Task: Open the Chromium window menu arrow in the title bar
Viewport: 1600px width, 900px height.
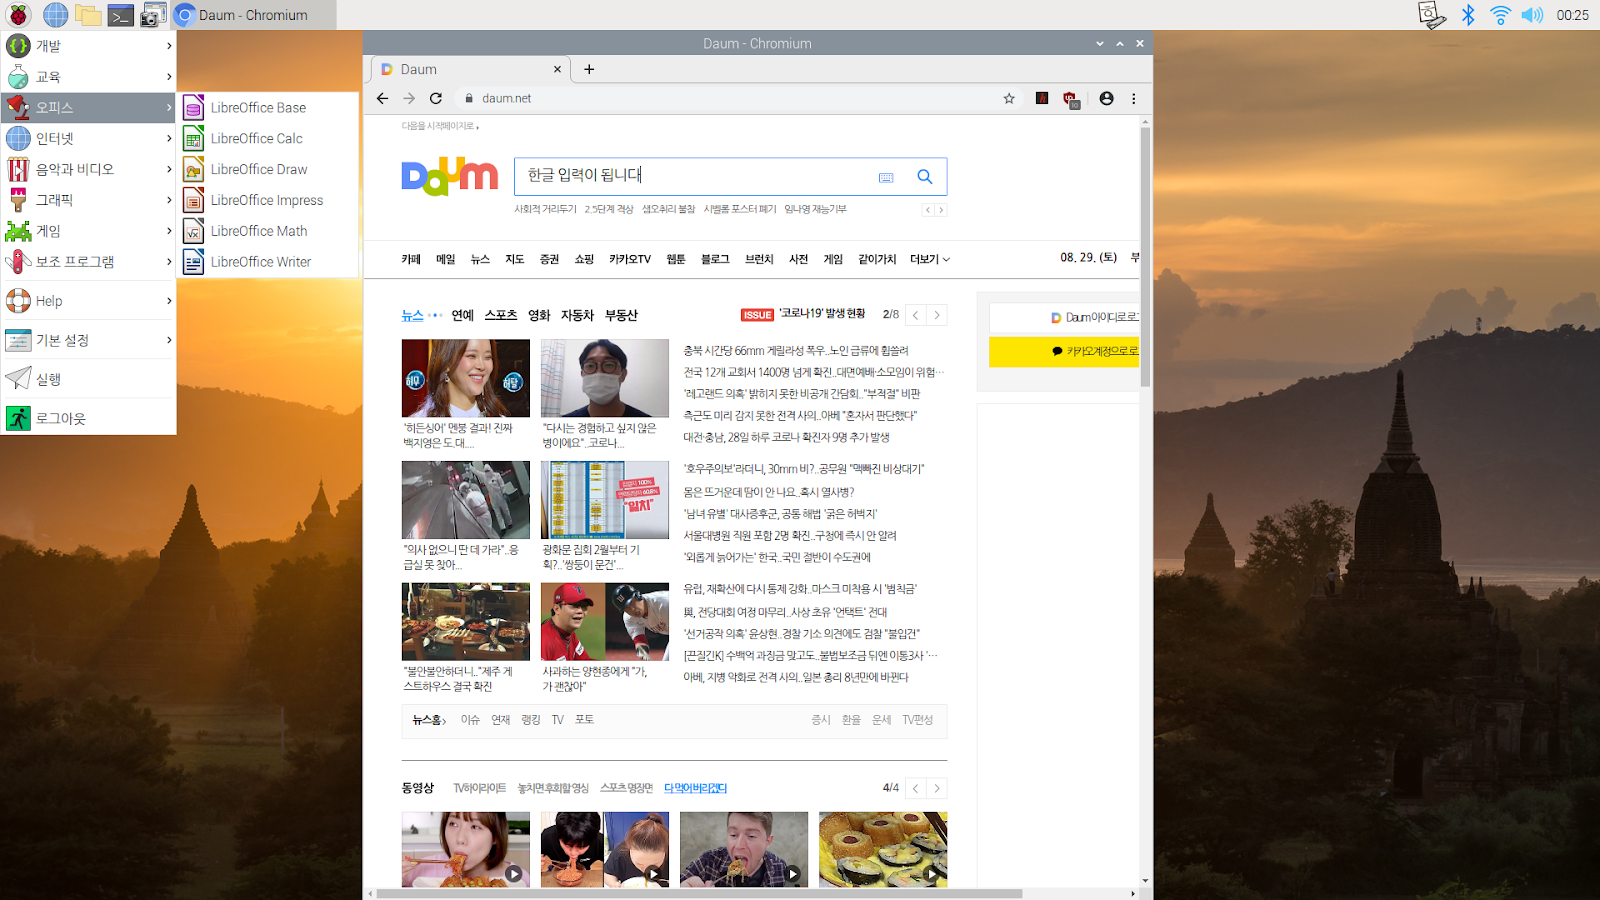Action: 1100,43
